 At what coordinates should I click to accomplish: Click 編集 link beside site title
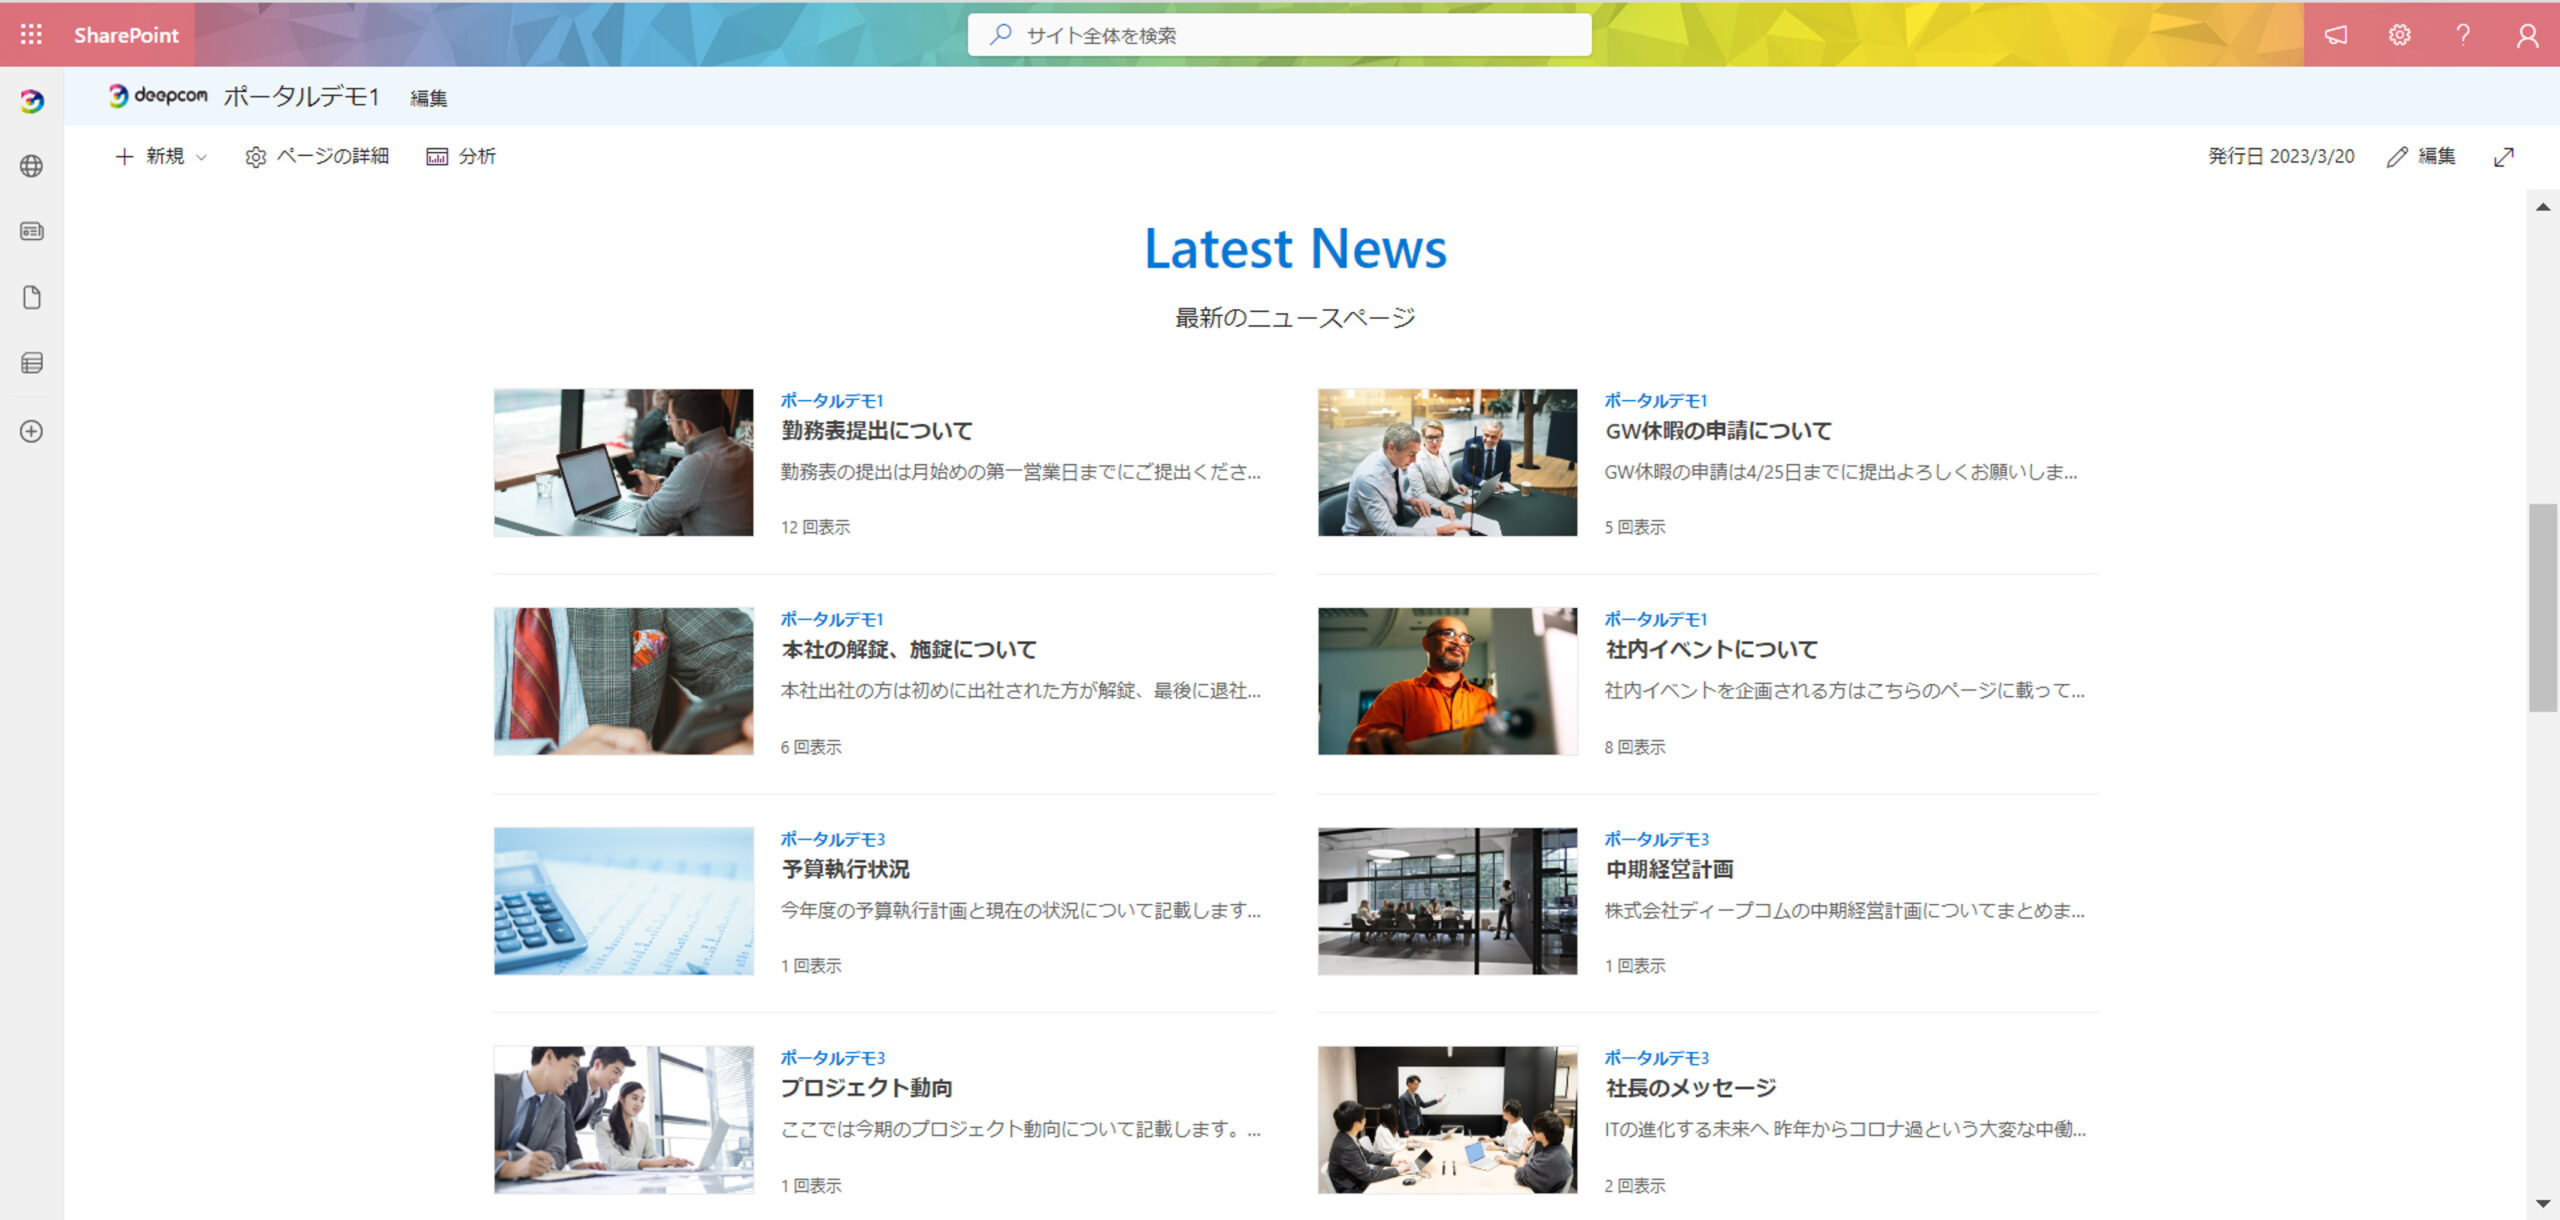coord(428,98)
